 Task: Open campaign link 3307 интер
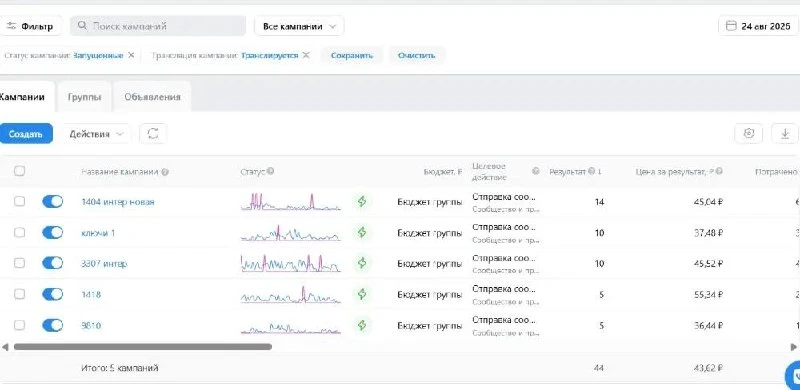104,263
